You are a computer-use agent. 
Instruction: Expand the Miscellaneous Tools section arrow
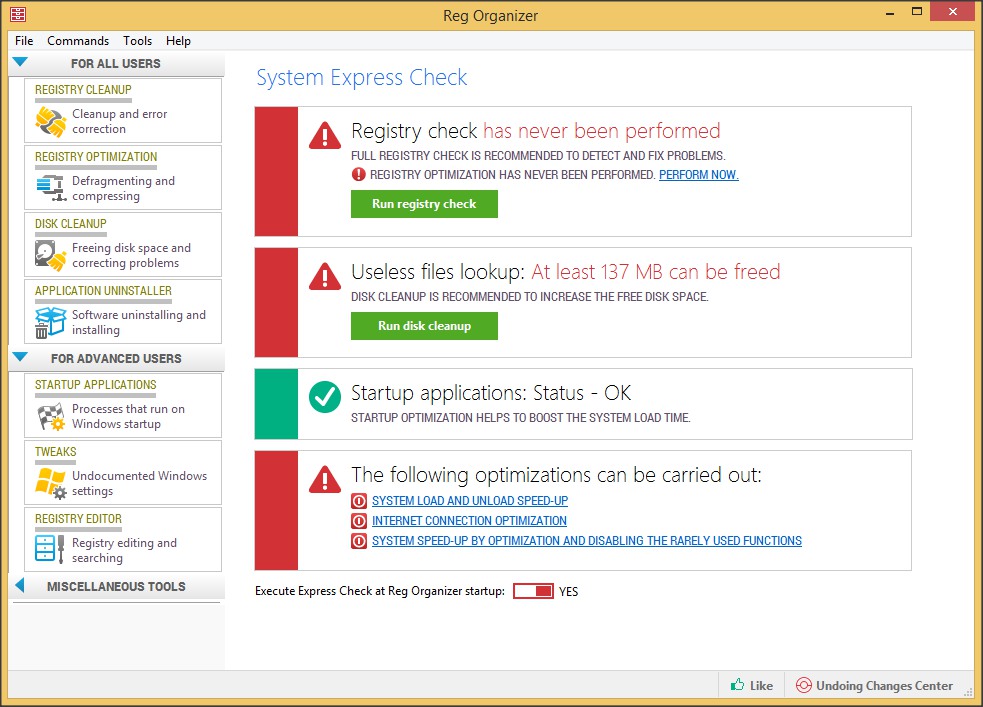19,585
